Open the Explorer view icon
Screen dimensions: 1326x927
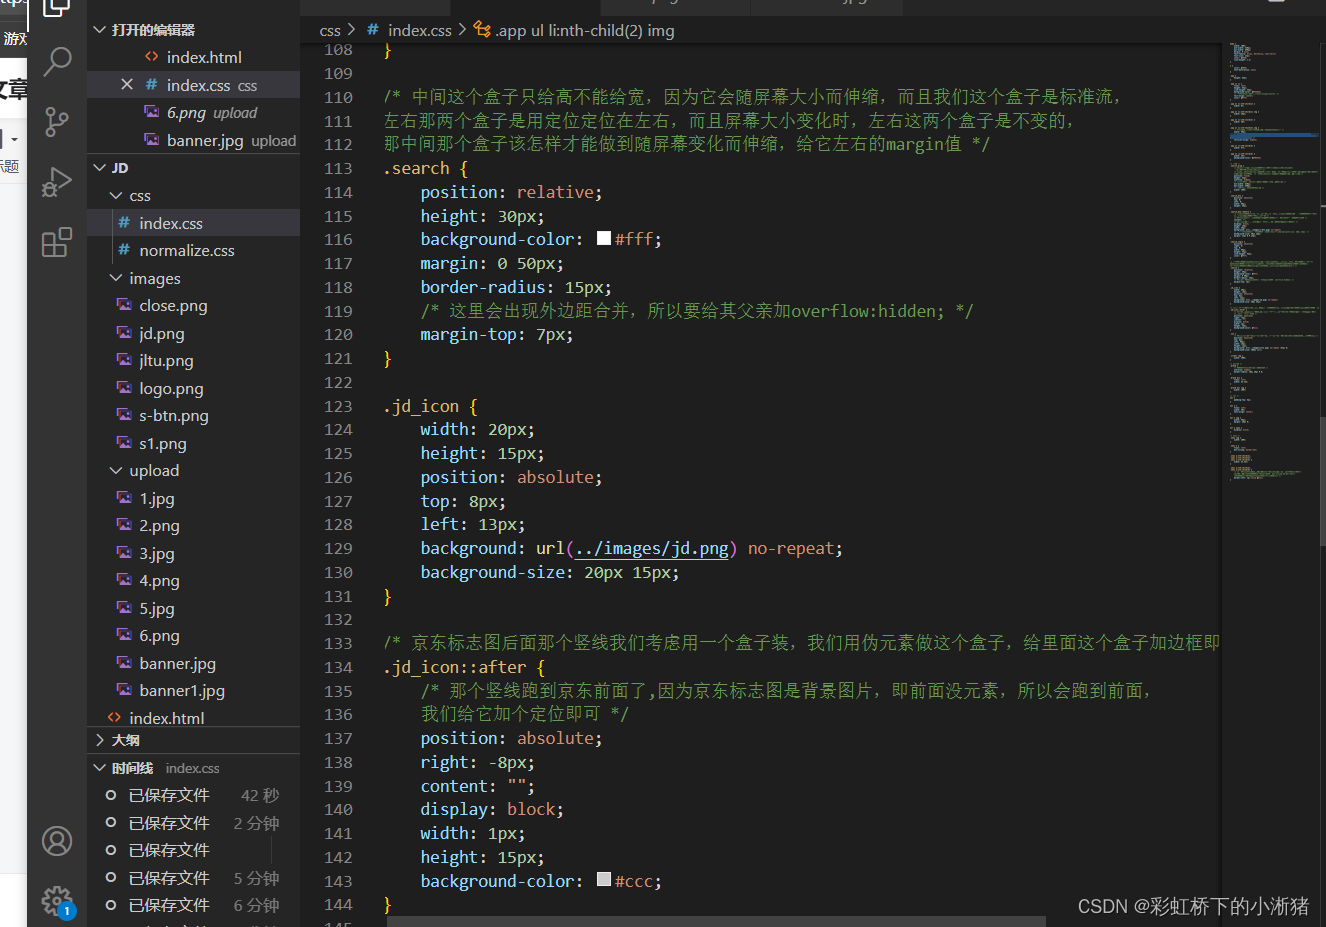(x=57, y=8)
